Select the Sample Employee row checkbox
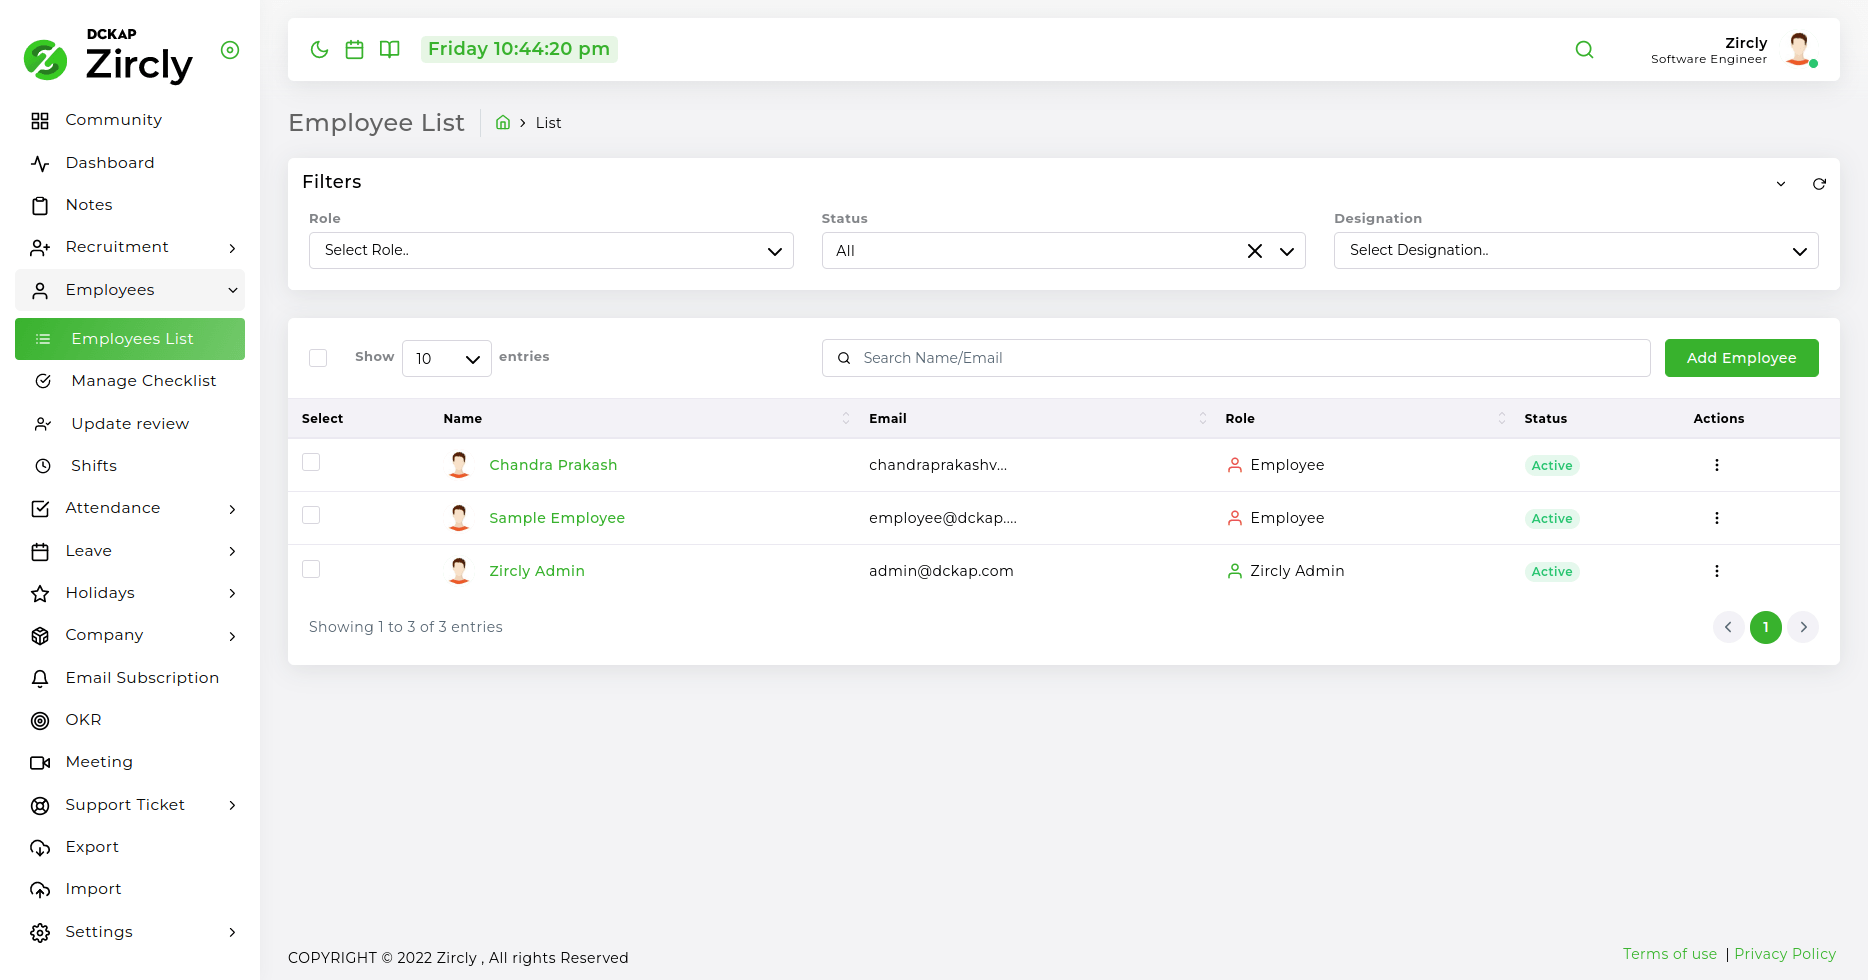Image resolution: width=1868 pixels, height=980 pixels. (x=311, y=516)
